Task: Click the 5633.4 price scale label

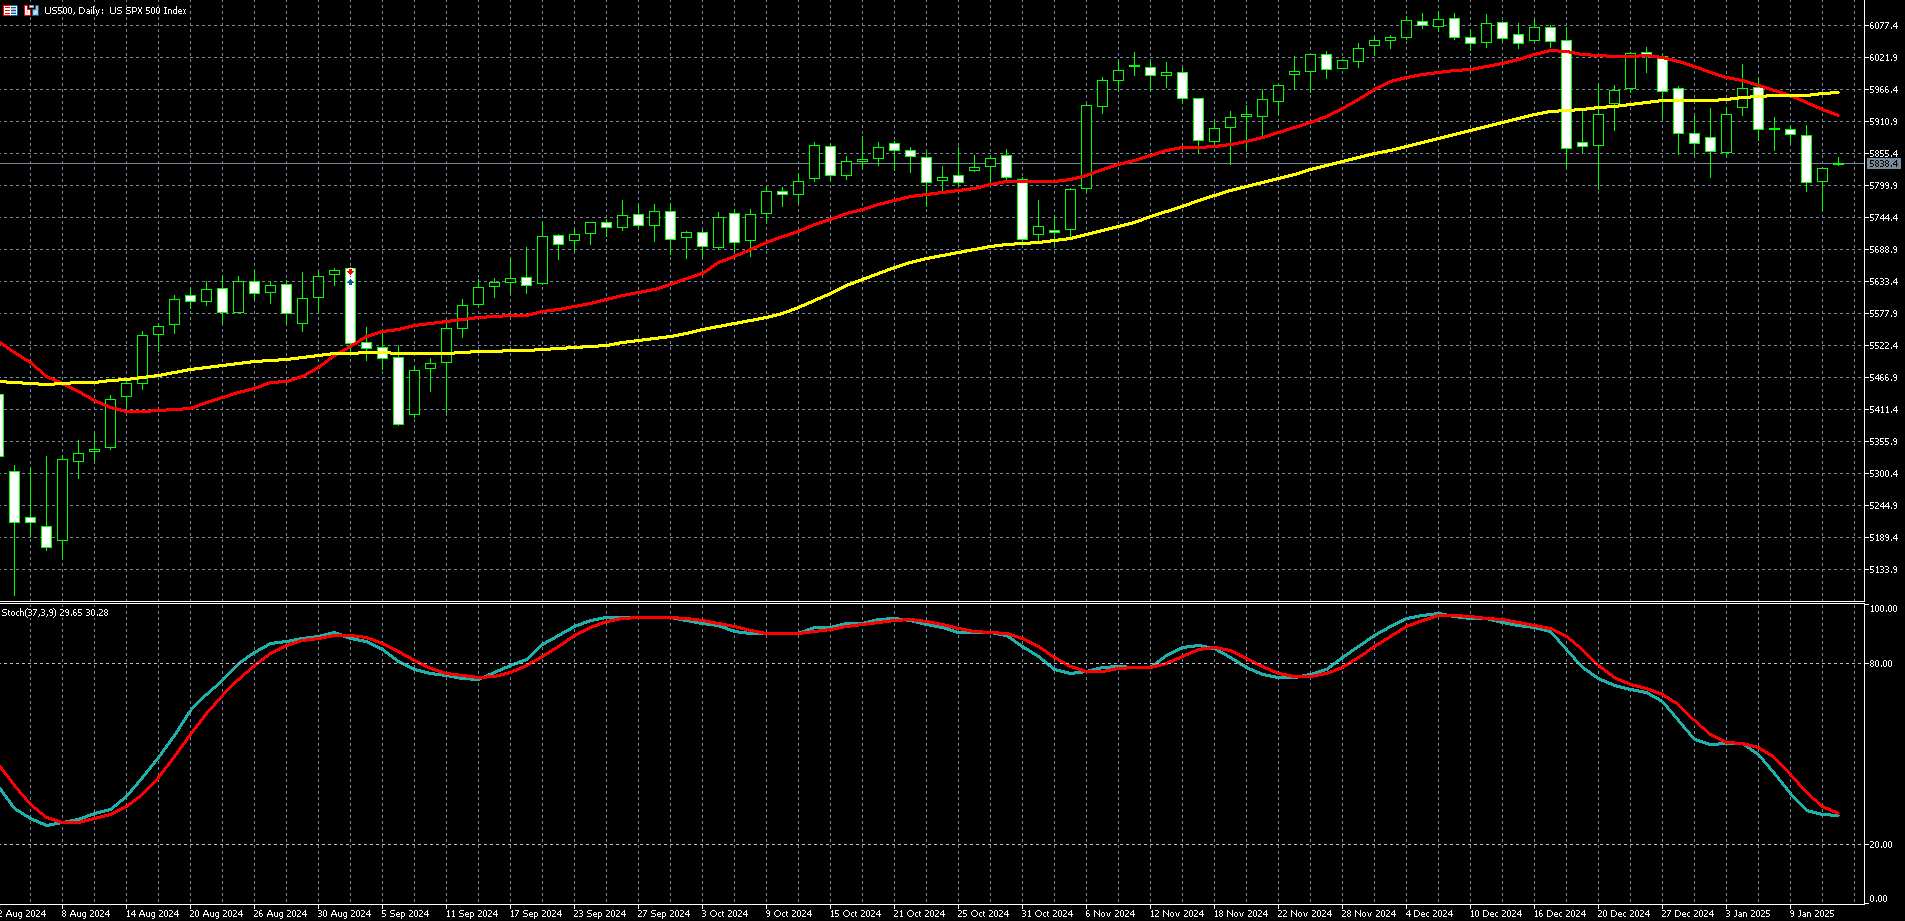Action: (x=1883, y=282)
